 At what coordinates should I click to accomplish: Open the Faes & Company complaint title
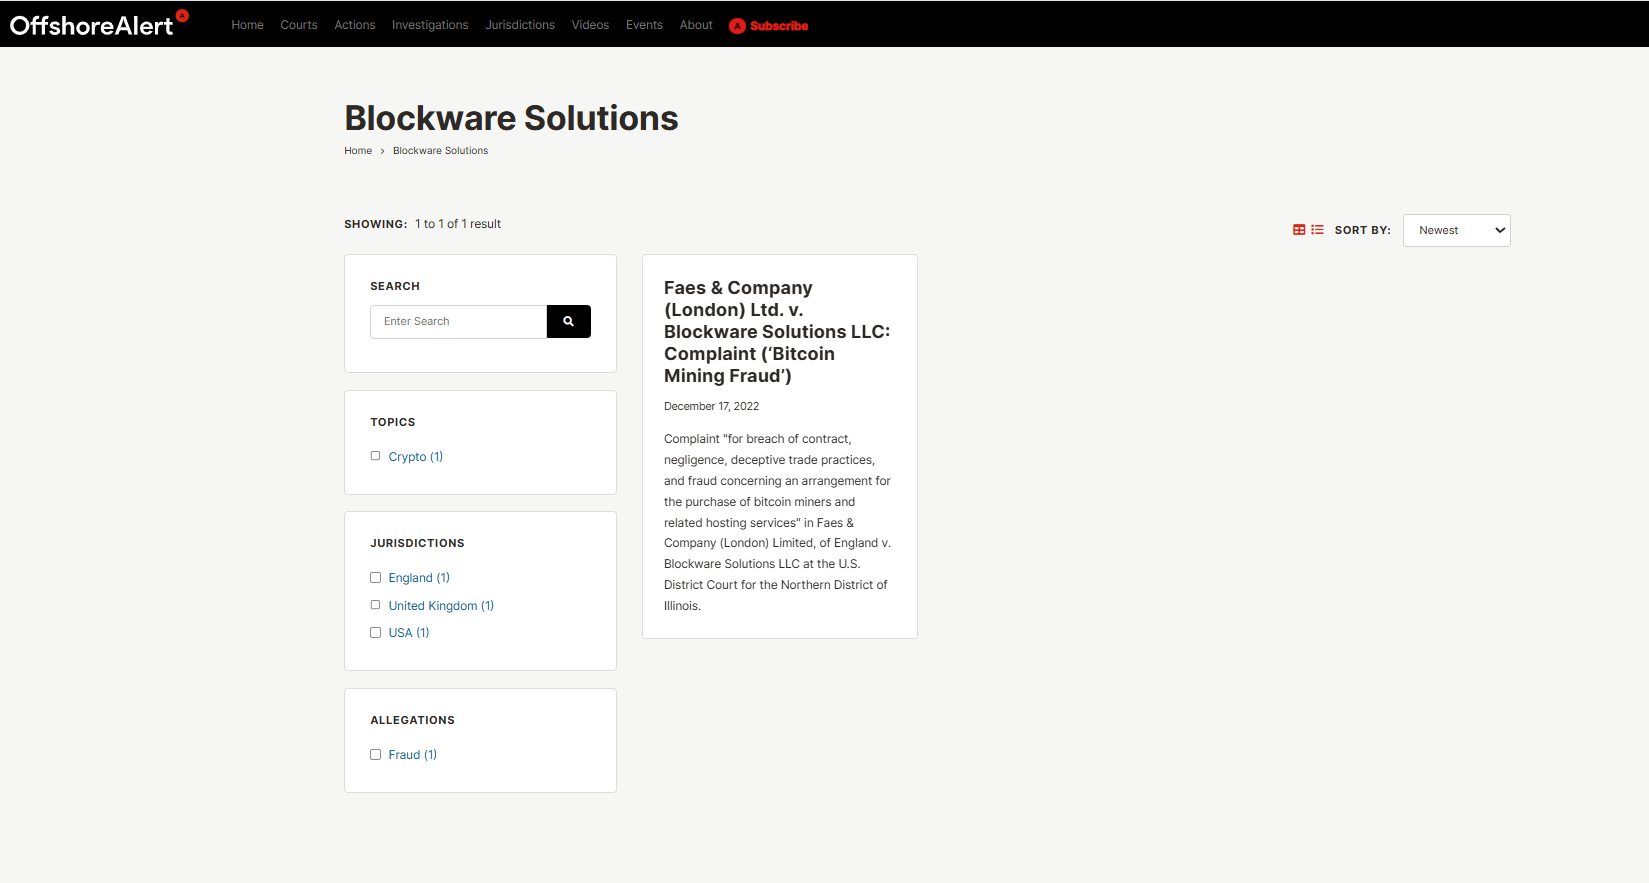pos(777,332)
